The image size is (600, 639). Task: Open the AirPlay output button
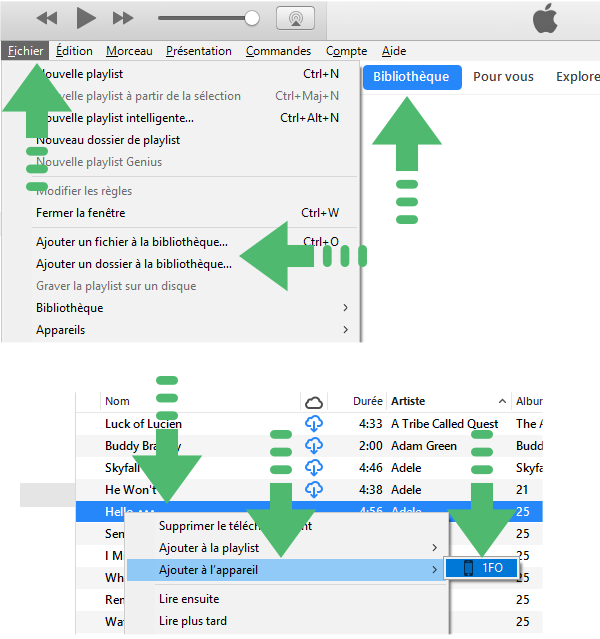296,18
